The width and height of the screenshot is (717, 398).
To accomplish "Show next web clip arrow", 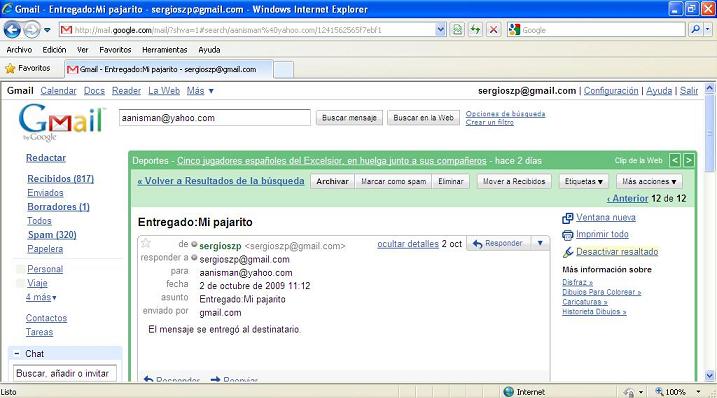I will click(689, 161).
